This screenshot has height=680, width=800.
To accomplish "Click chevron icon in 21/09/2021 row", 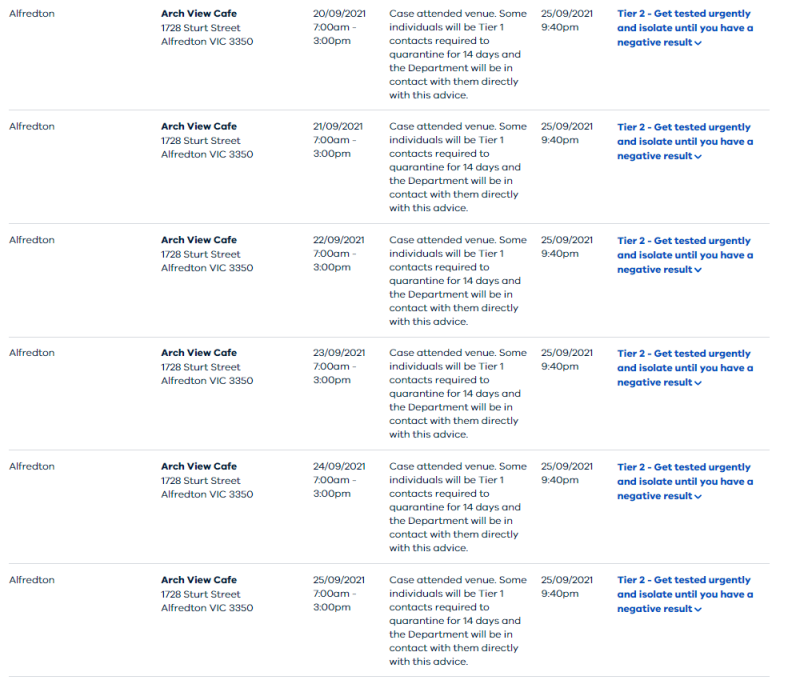I will coord(698,157).
